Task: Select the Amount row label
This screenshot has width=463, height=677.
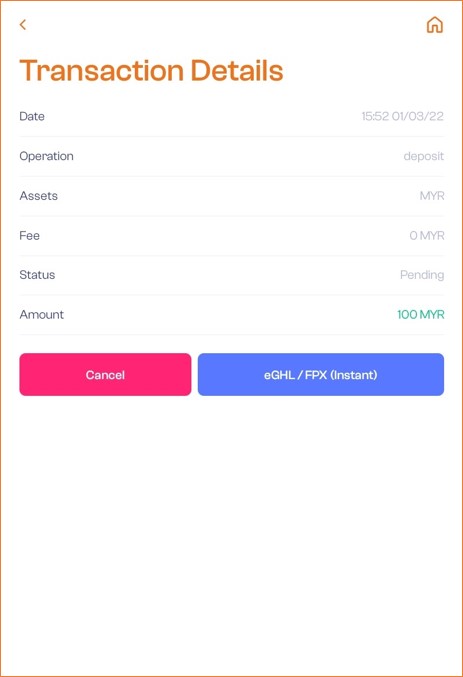Action: pyautogui.click(x=41, y=314)
